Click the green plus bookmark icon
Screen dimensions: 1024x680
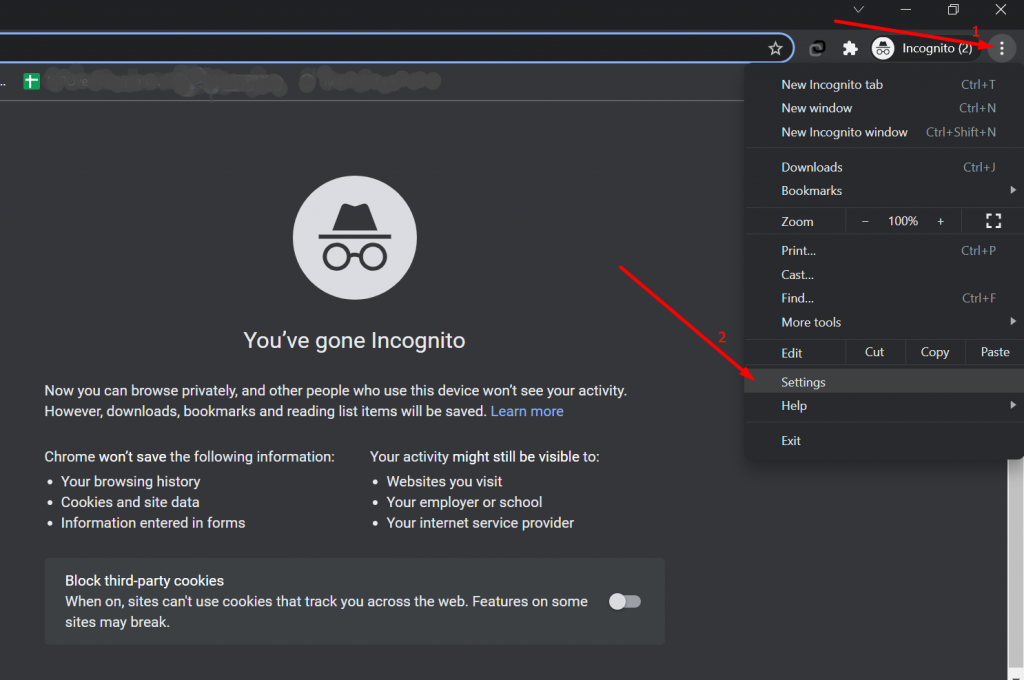(31, 82)
